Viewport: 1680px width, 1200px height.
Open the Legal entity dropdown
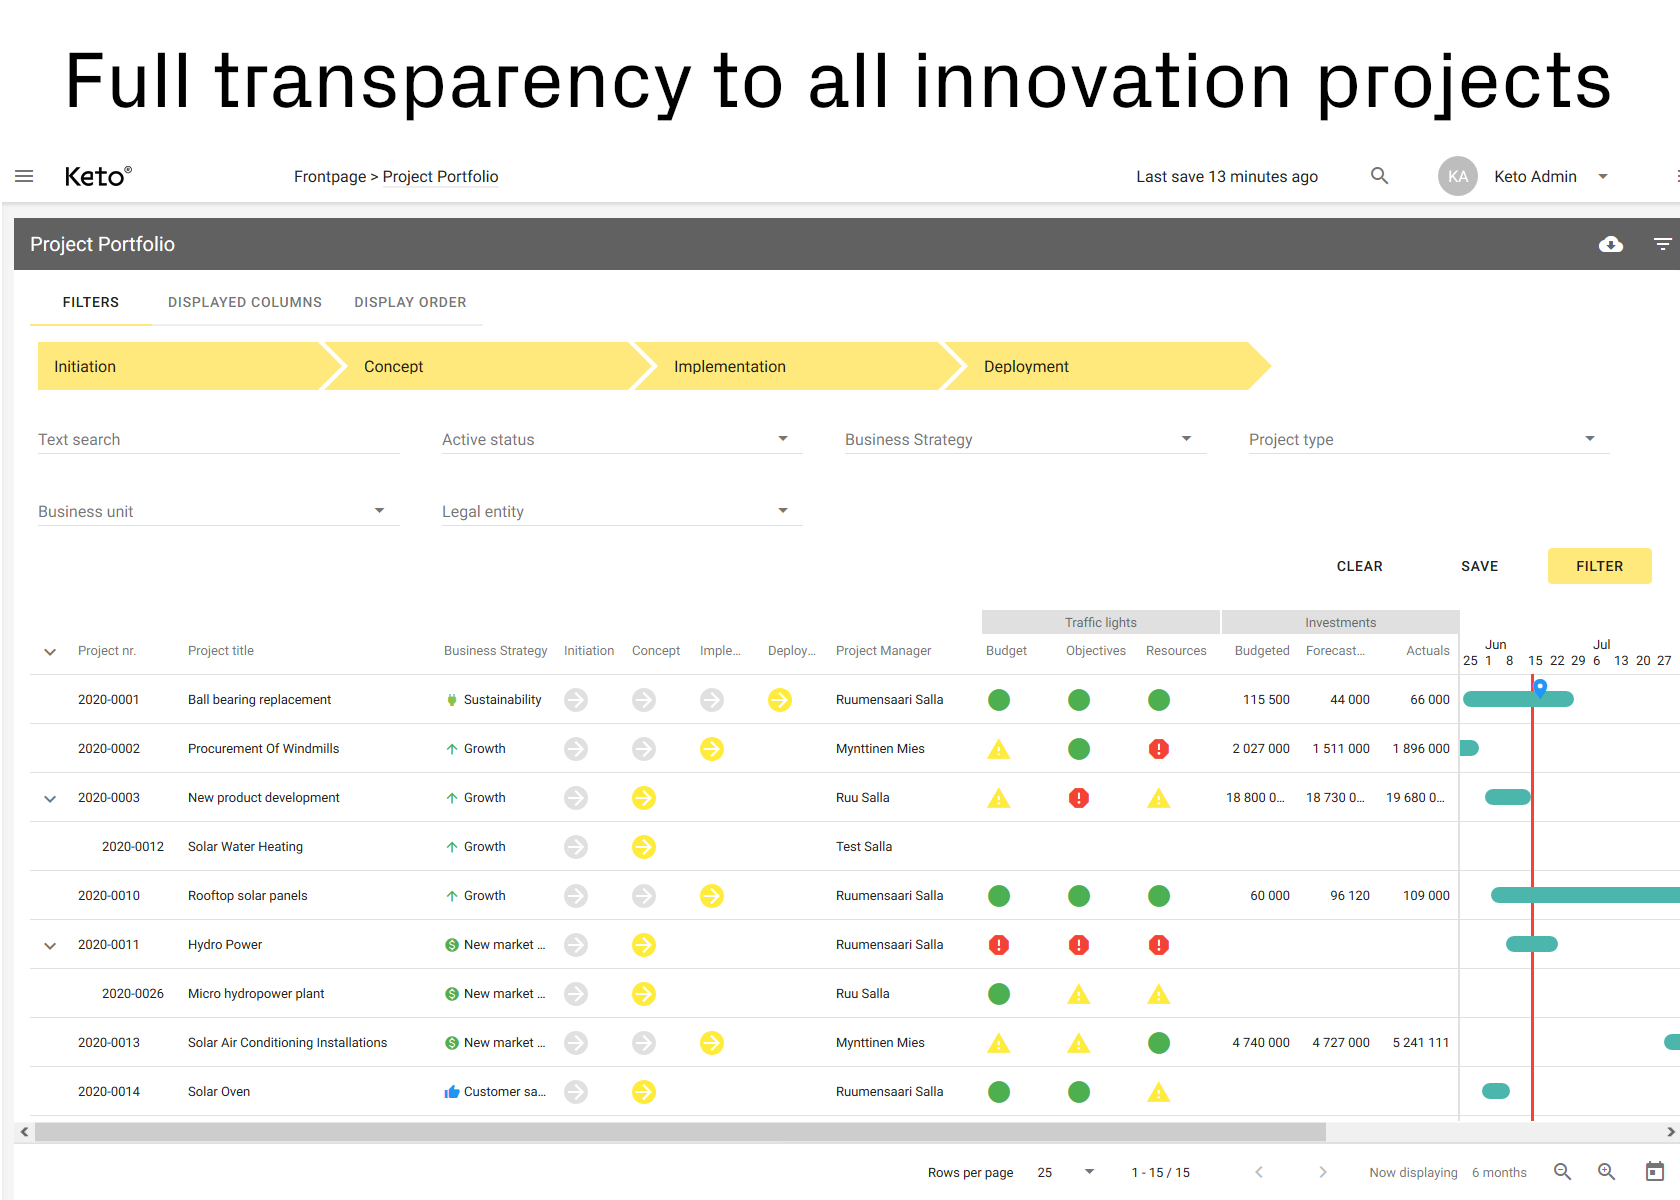pyautogui.click(x=621, y=511)
